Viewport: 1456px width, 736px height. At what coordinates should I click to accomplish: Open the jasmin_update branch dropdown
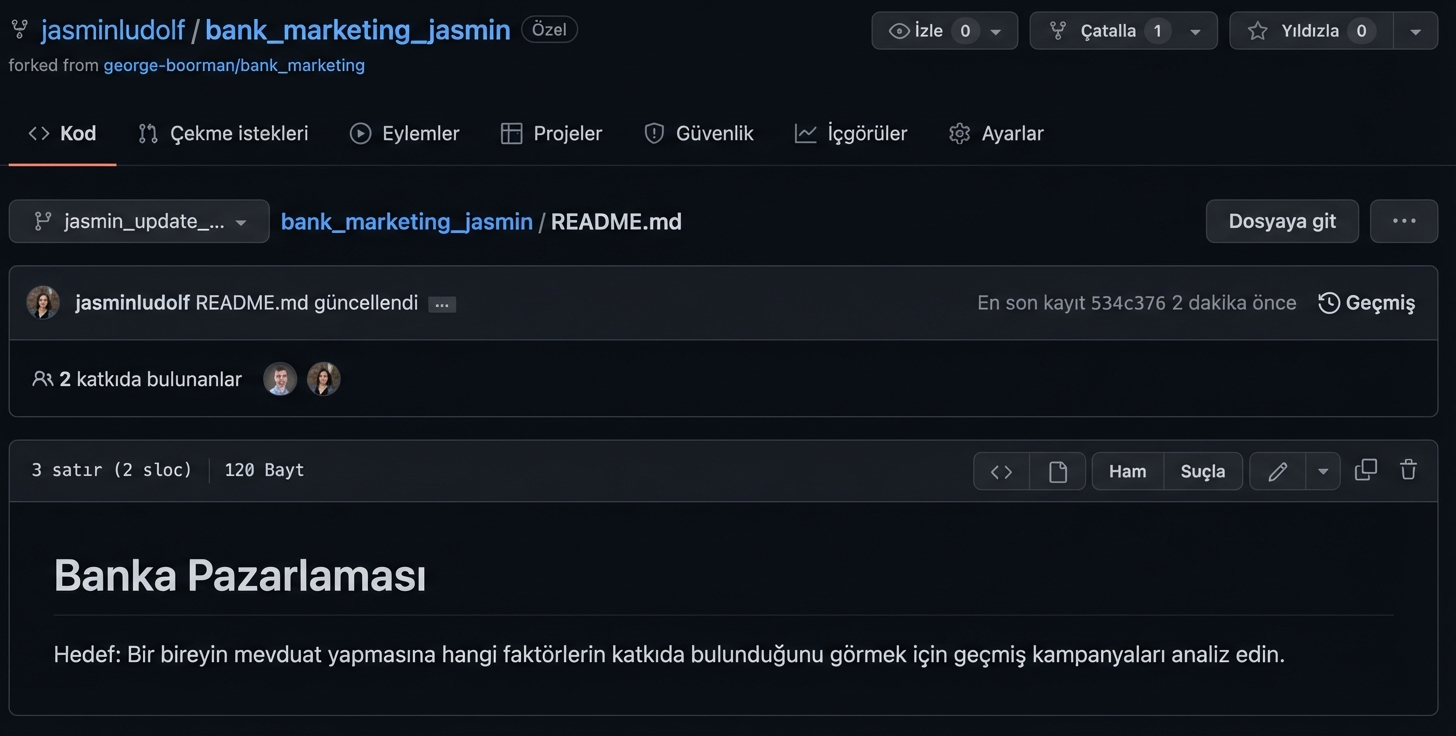[138, 221]
